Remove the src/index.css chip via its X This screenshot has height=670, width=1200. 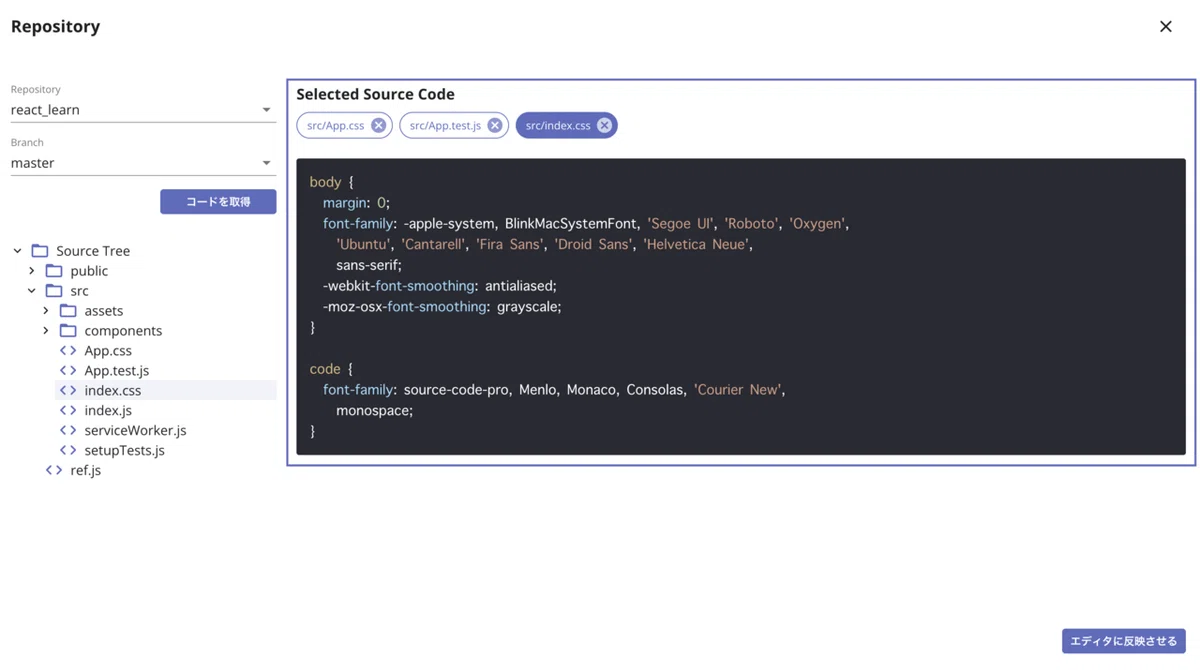(x=604, y=126)
